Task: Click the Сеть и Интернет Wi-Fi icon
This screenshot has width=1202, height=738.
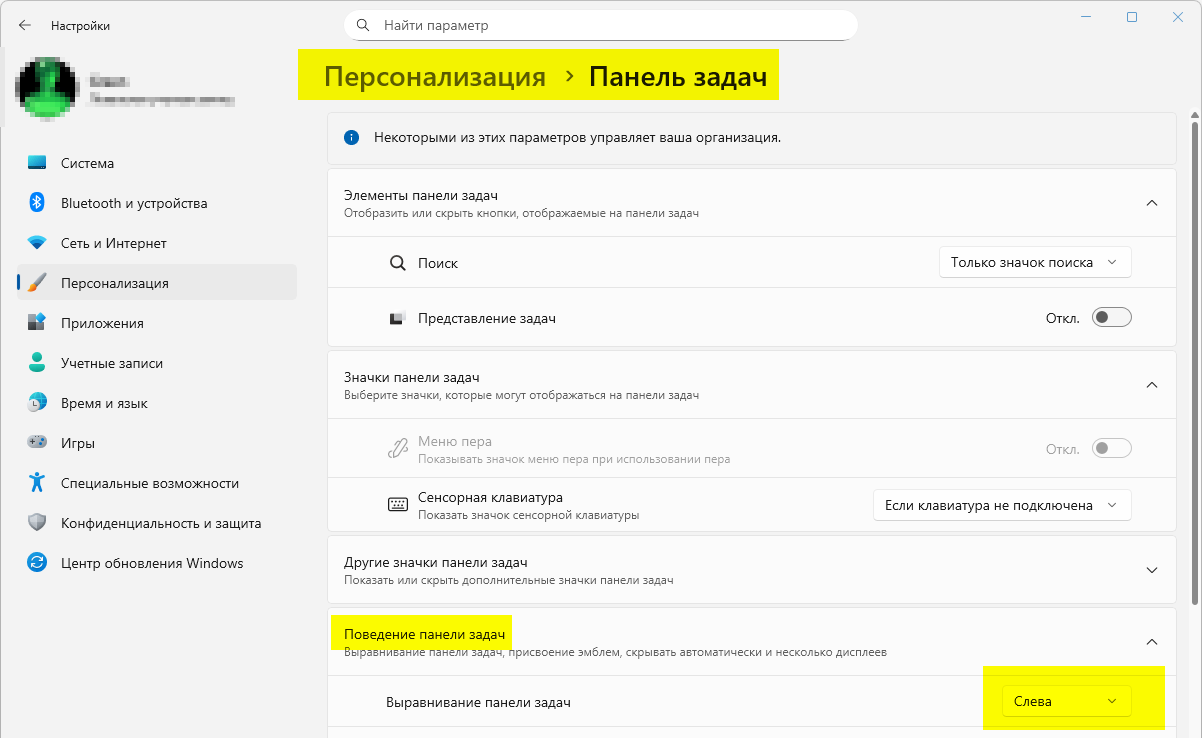Action: click(x=37, y=243)
